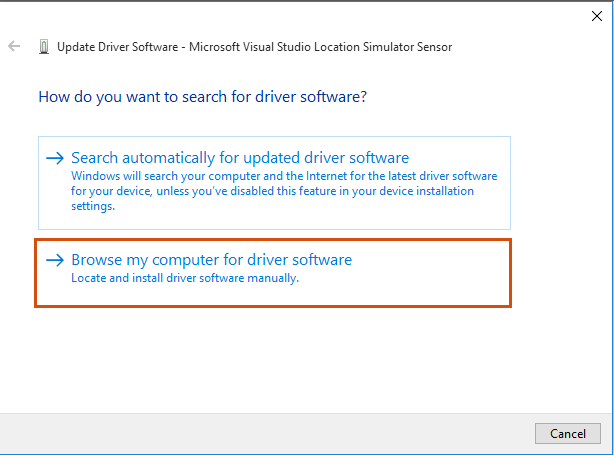Click the 'unless you've disabled this feature' text
Viewport: 614px width, 455px height.
click(224, 191)
